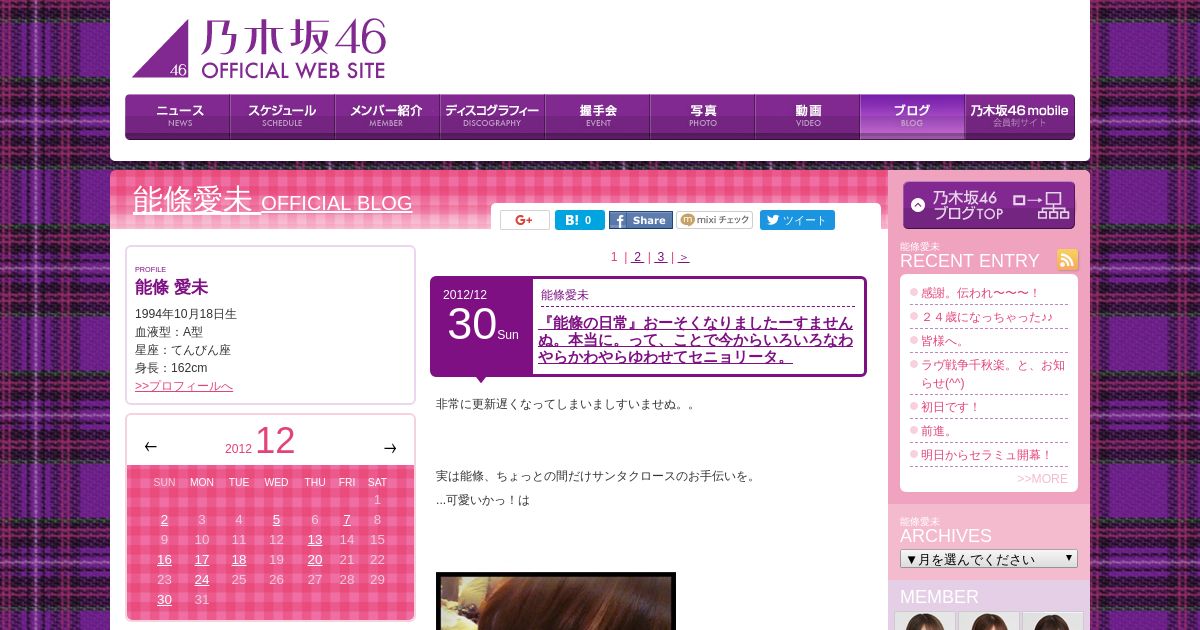This screenshot has height=630, width=1200.
Task: Tweet this blog with ツイート button
Action: [797, 220]
